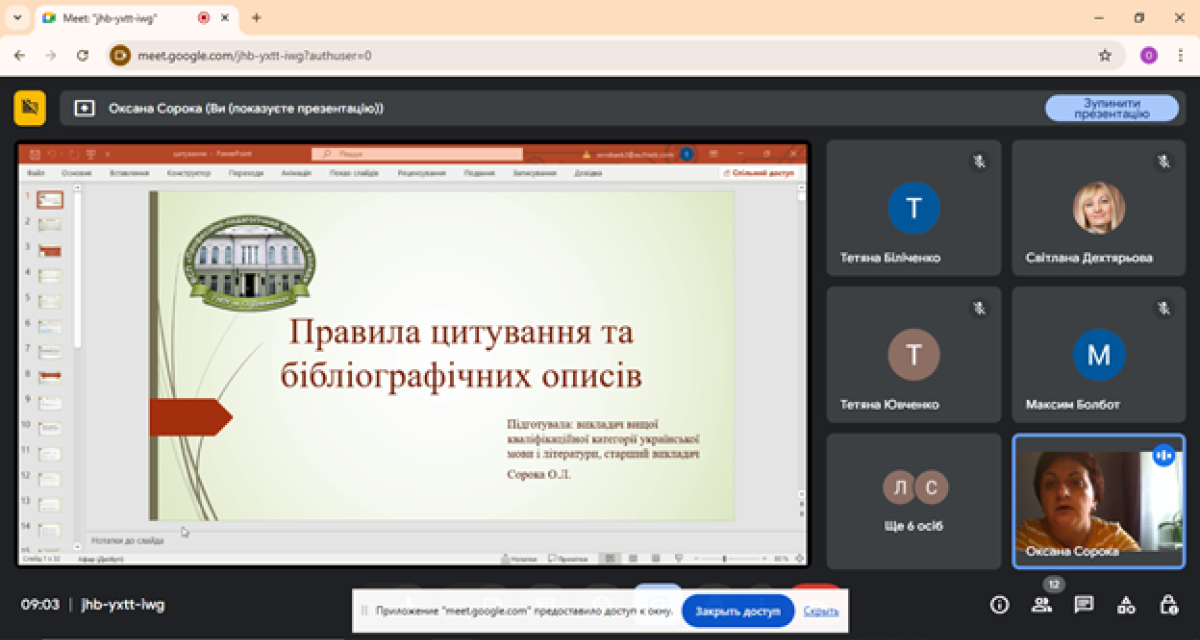Switch to the Meet 'jhb-yxtt-iwg' browser tab
Viewport: 1200px width, 640px height.
pyautogui.click(x=120, y=18)
